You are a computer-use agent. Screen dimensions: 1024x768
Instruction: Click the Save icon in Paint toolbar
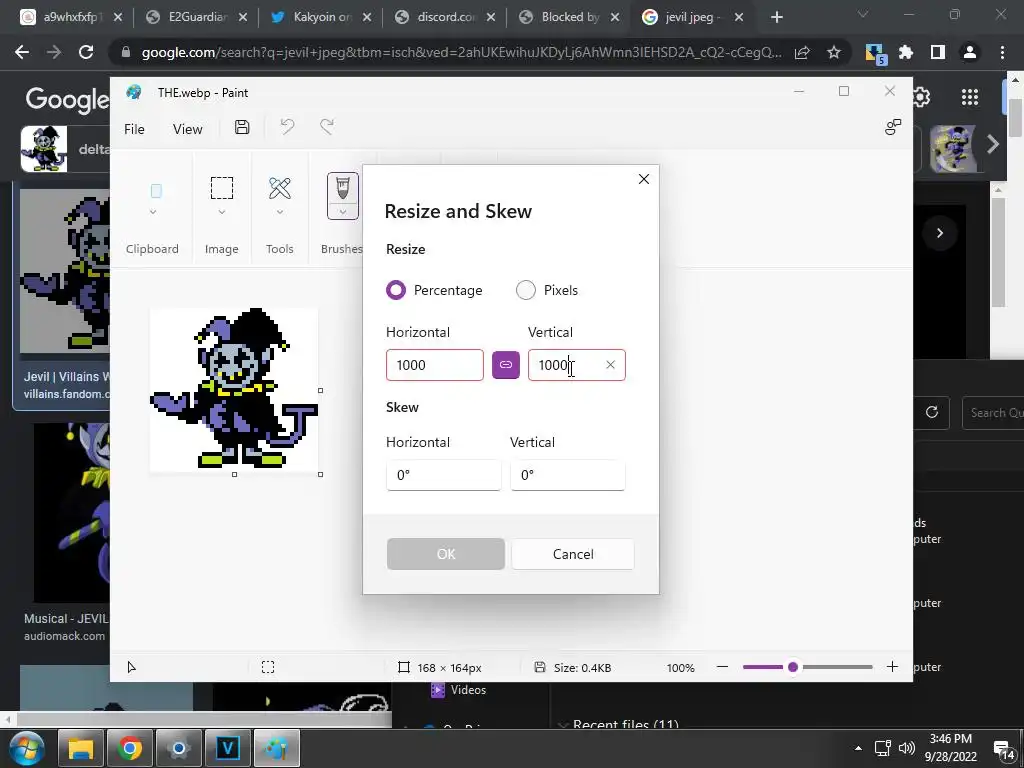tap(242, 127)
